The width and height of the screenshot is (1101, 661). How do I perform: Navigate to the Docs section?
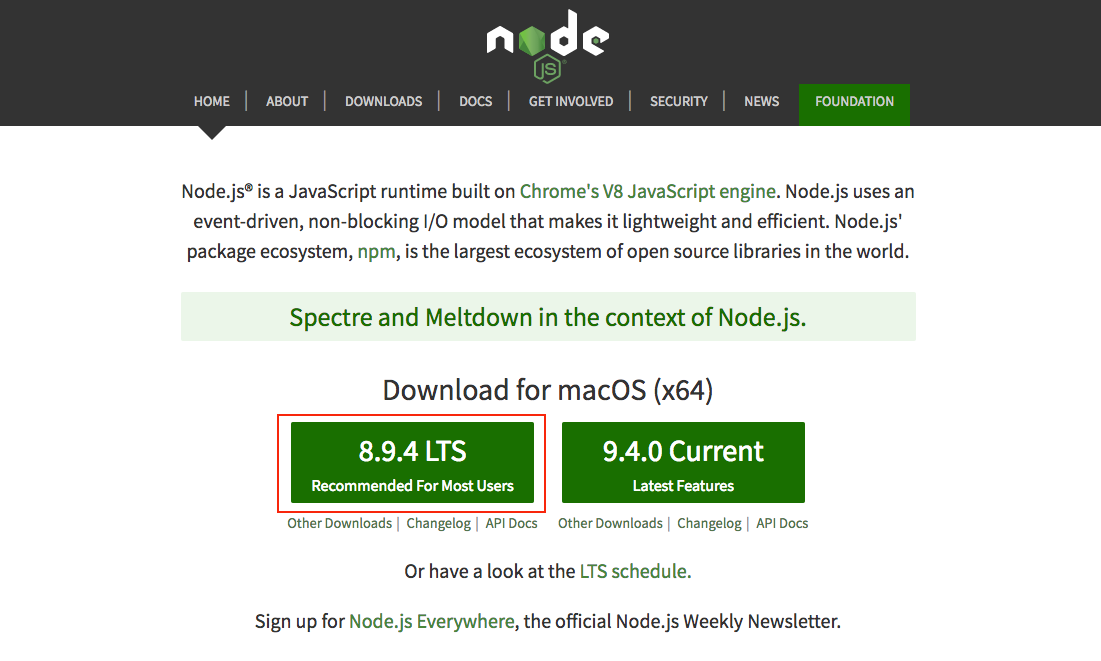[x=476, y=101]
